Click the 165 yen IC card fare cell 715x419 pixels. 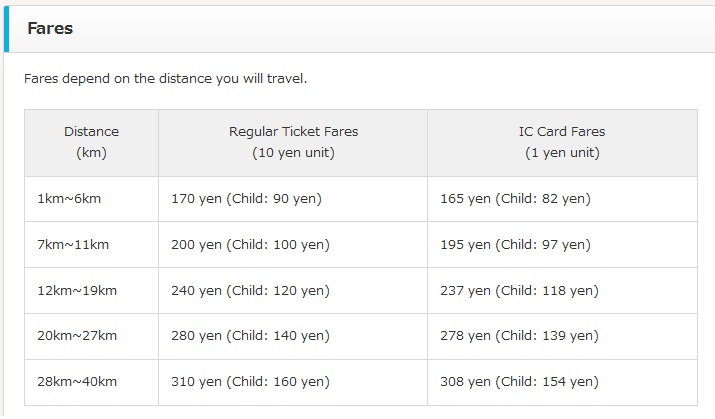tap(515, 199)
